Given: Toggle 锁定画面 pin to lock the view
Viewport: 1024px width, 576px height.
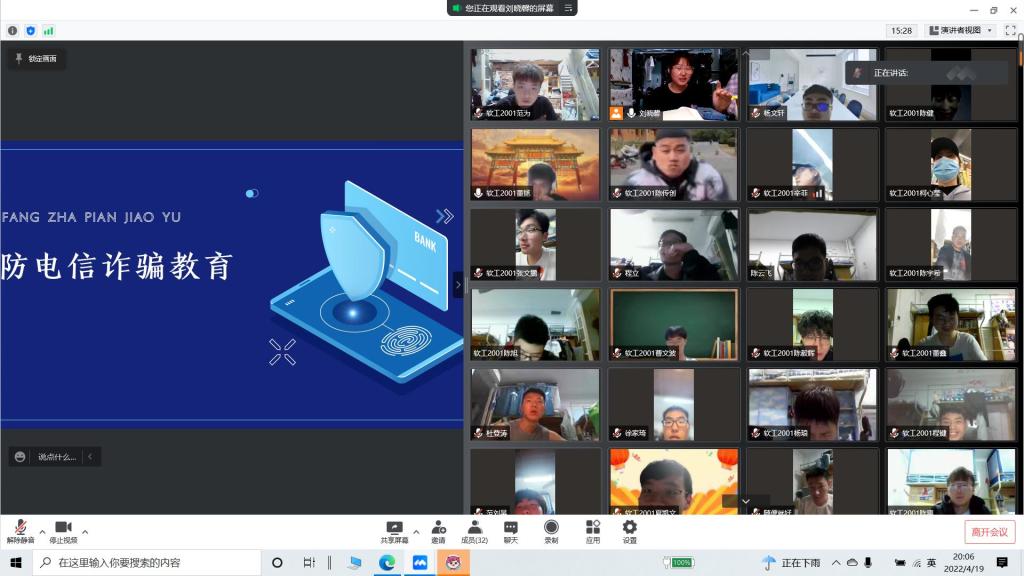Looking at the screenshot, I should pos(36,59).
